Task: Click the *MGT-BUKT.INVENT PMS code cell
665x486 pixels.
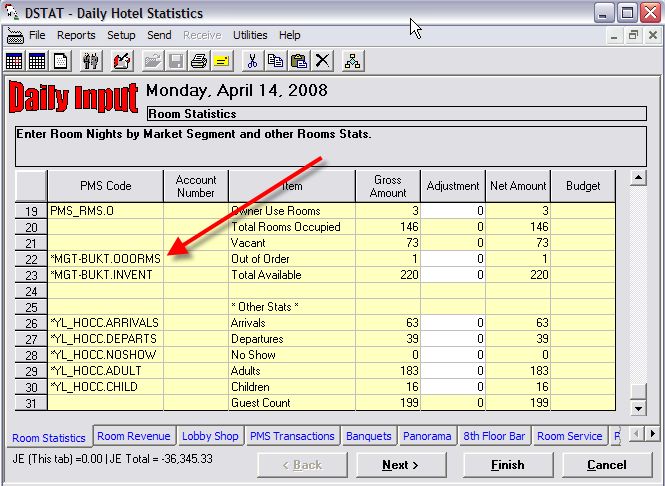Action: 106,275
